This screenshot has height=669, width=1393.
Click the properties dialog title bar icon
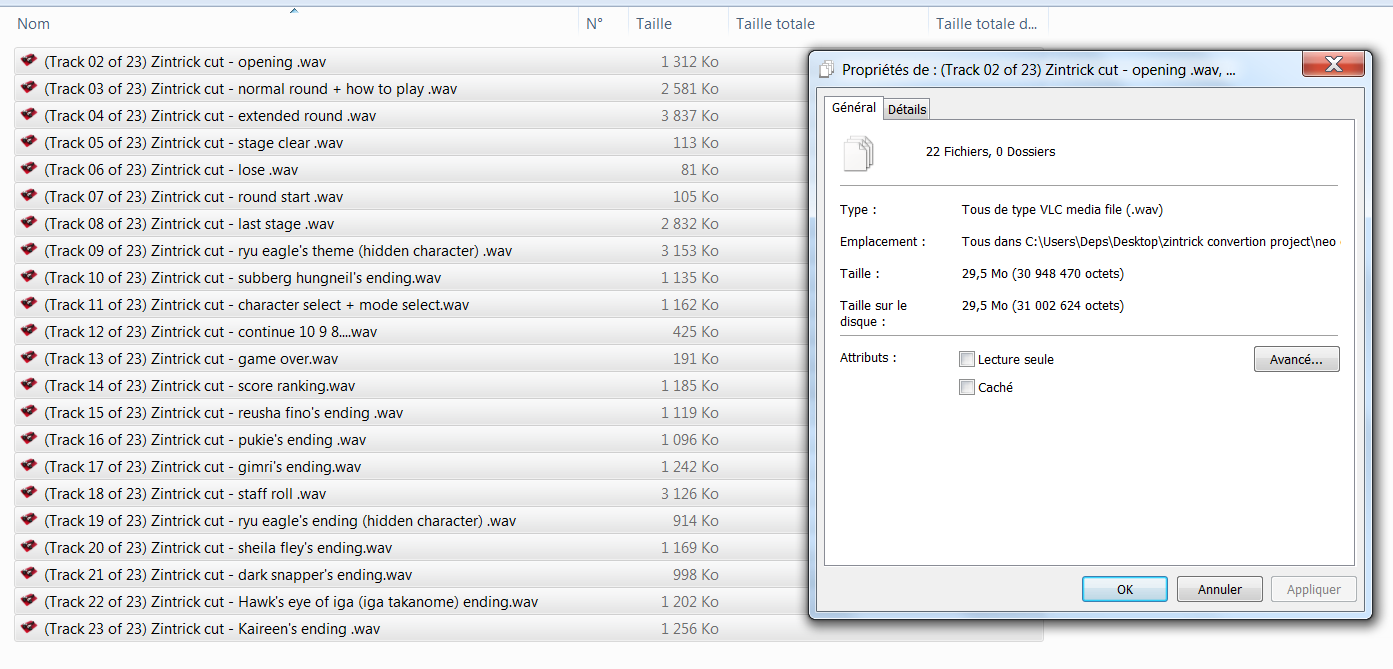point(827,69)
